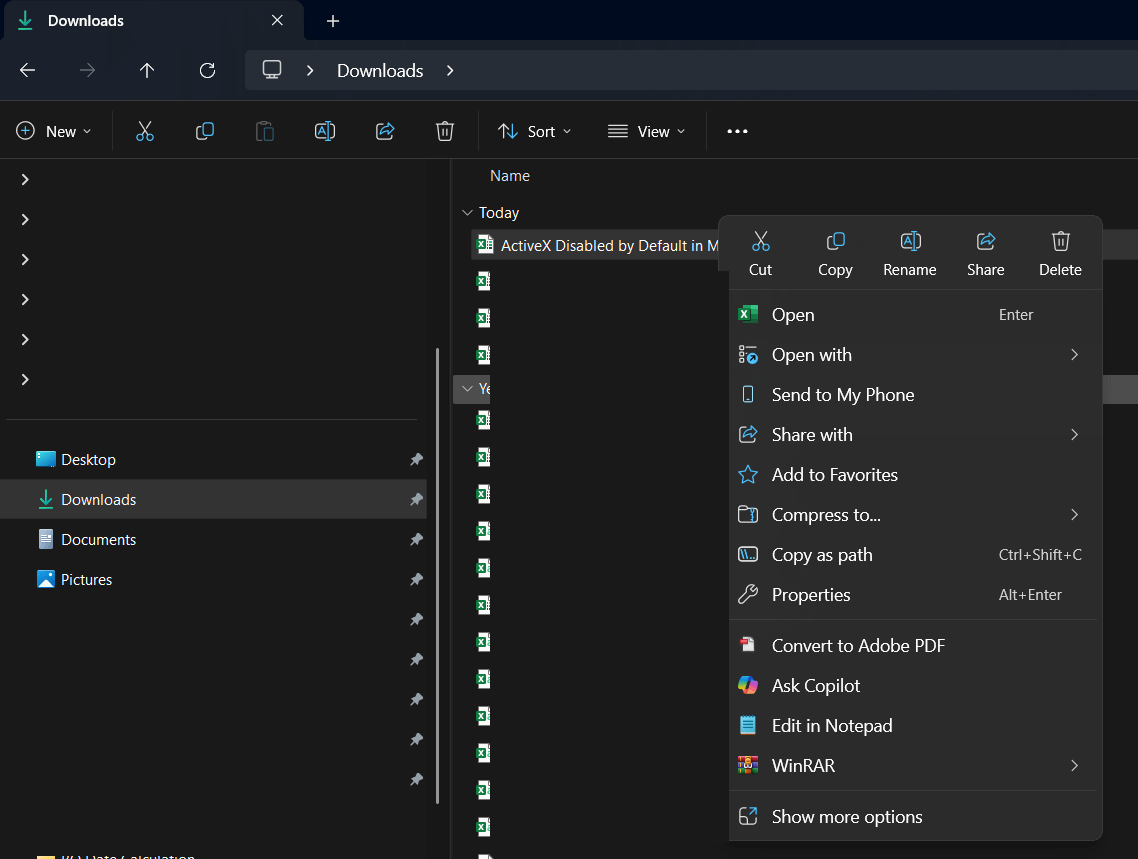Expand WinRAR submenu arrow
1138x859 pixels.
click(x=1074, y=765)
